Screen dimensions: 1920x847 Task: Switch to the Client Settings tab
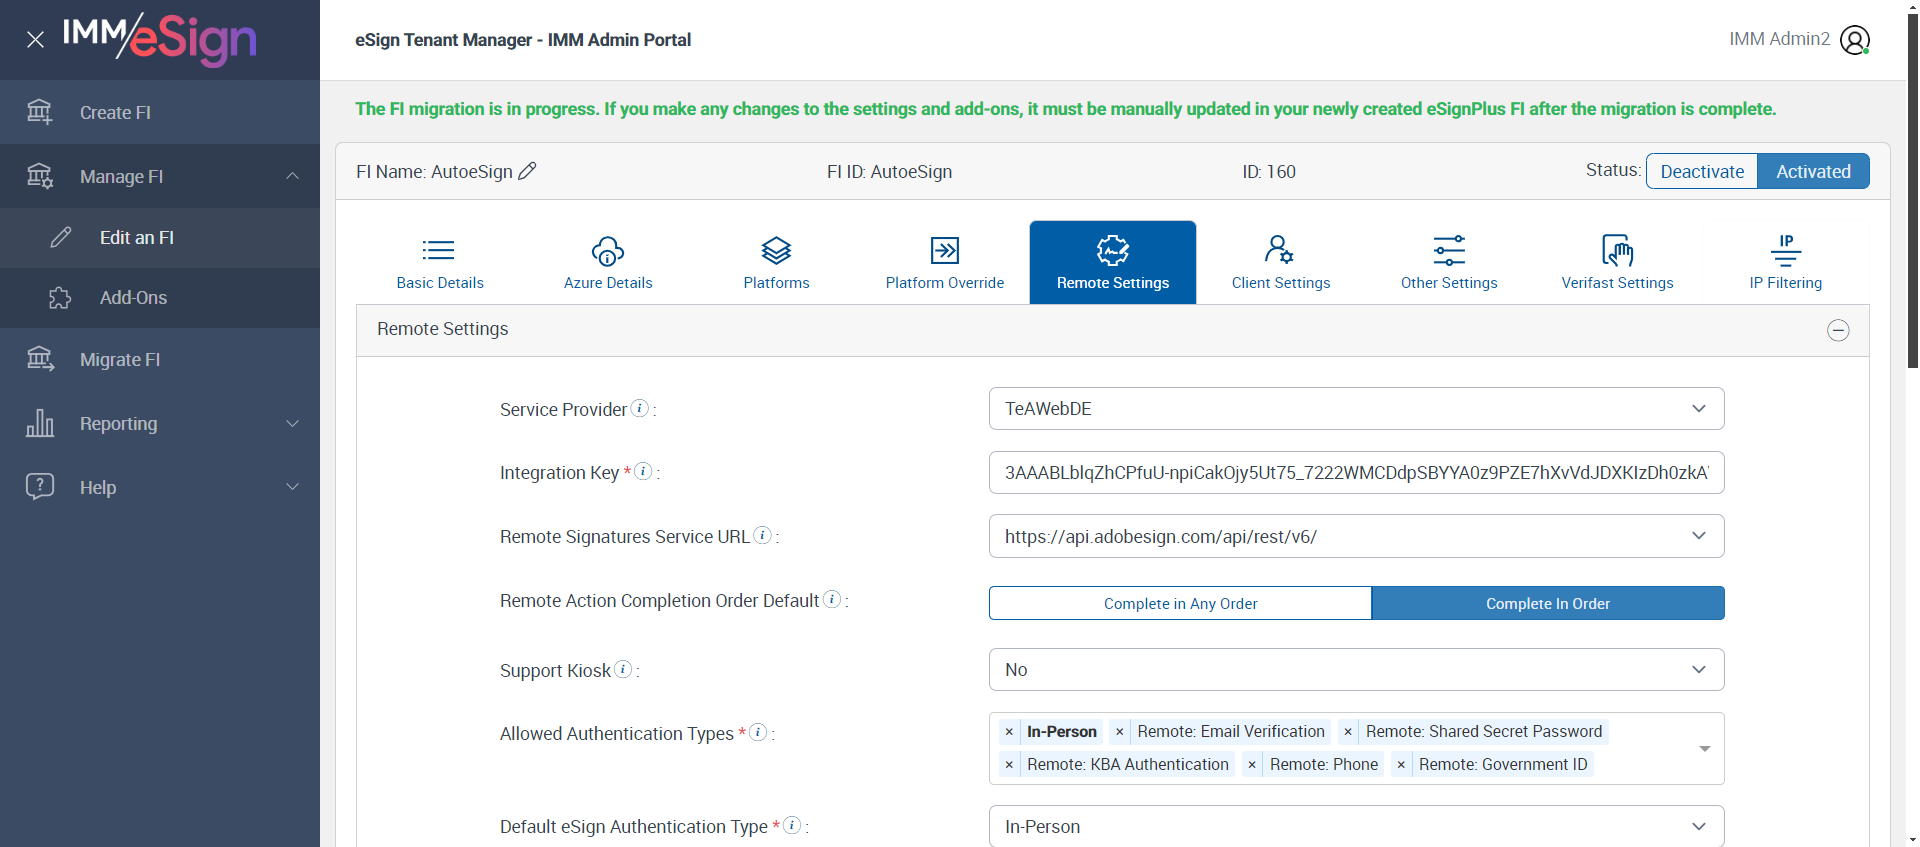click(1280, 262)
